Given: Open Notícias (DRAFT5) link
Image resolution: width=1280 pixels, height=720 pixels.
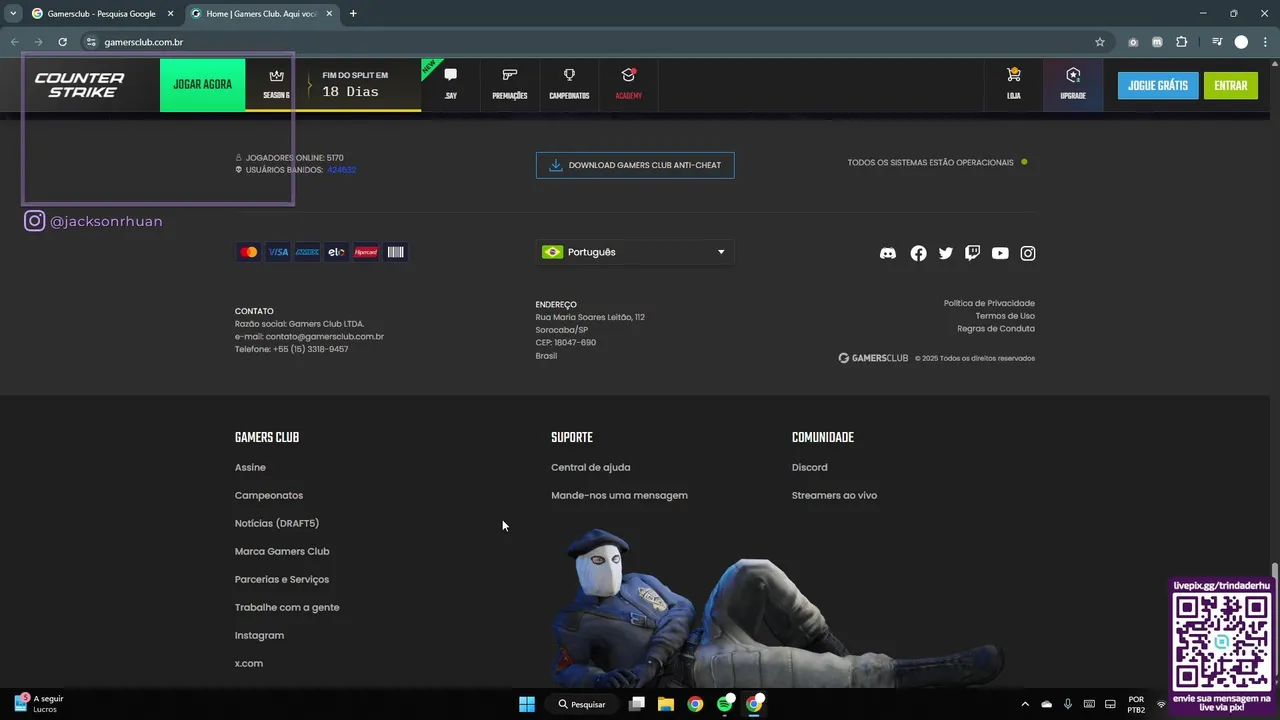Looking at the screenshot, I should click(277, 523).
